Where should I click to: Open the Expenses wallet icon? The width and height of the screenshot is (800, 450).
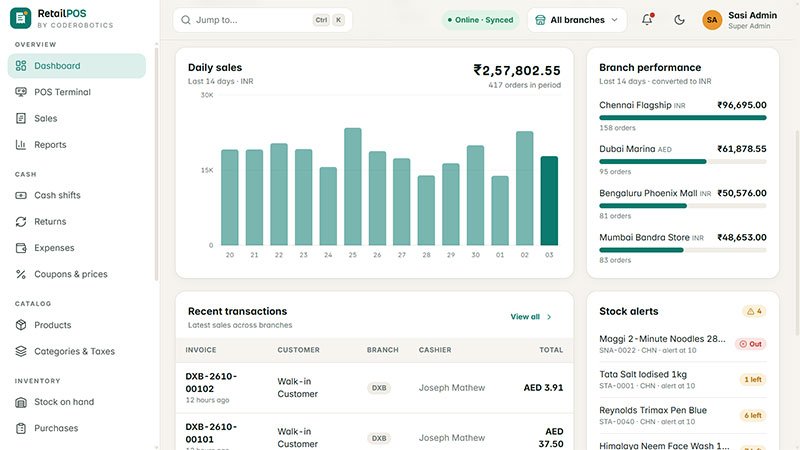click(x=21, y=248)
